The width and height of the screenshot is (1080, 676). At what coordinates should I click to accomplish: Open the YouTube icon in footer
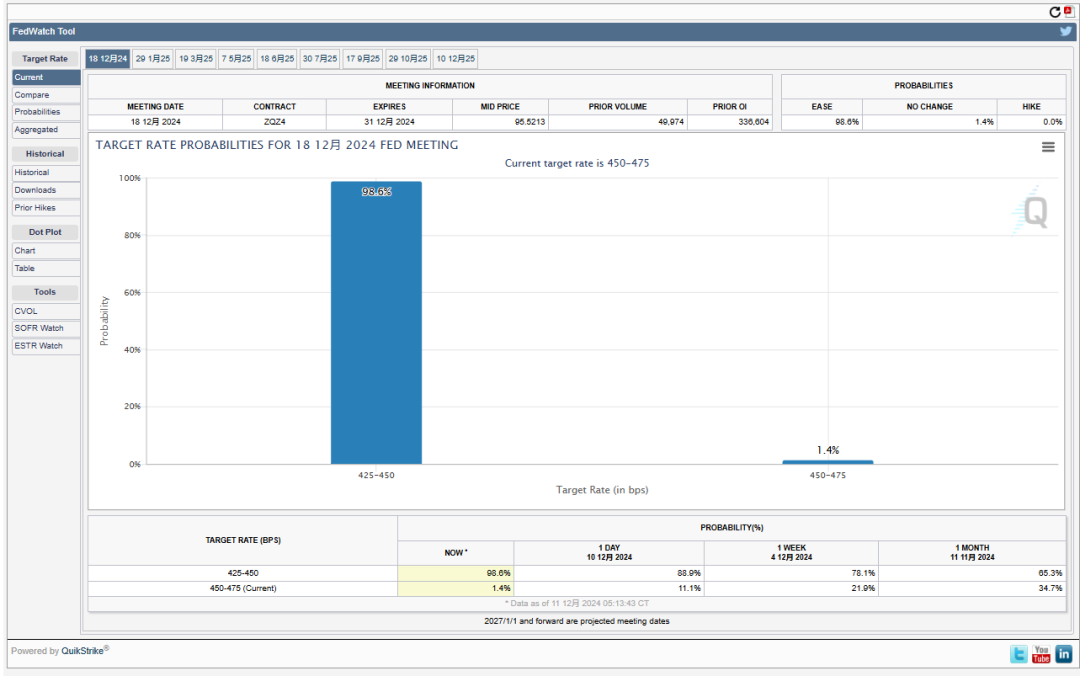[x=1041, y=654]
